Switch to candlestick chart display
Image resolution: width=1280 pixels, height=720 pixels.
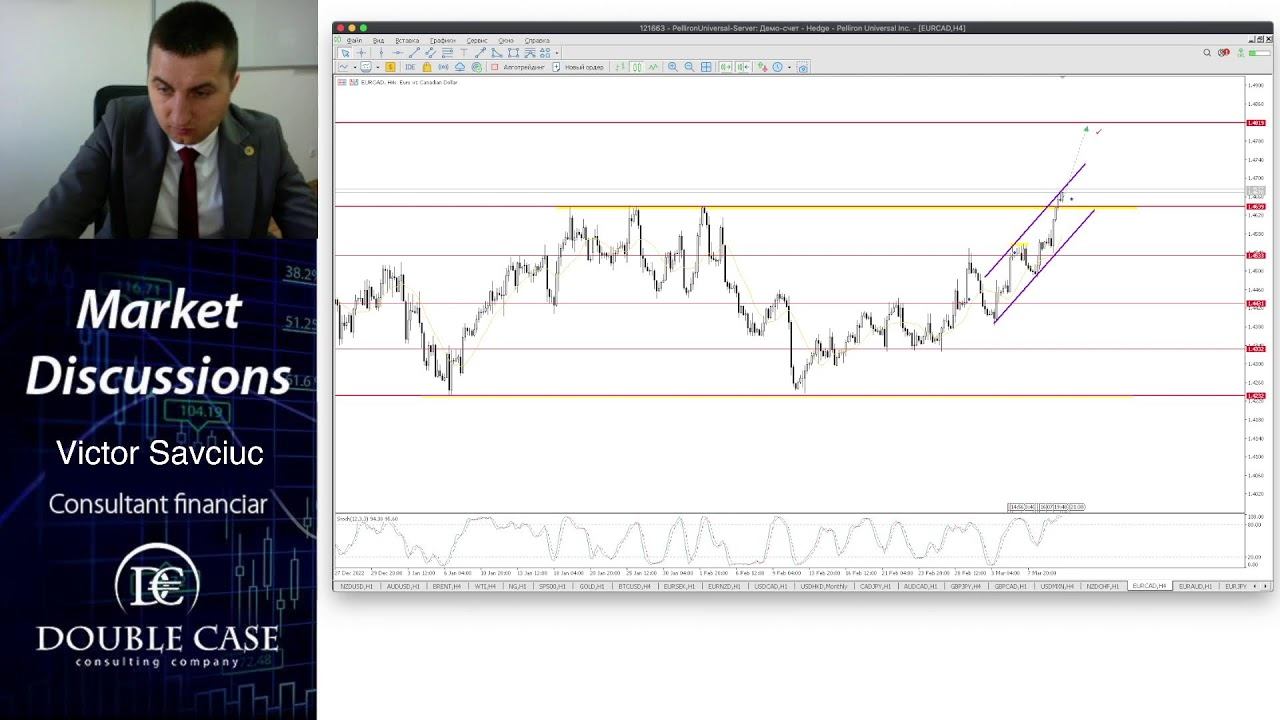coord(636,67)
